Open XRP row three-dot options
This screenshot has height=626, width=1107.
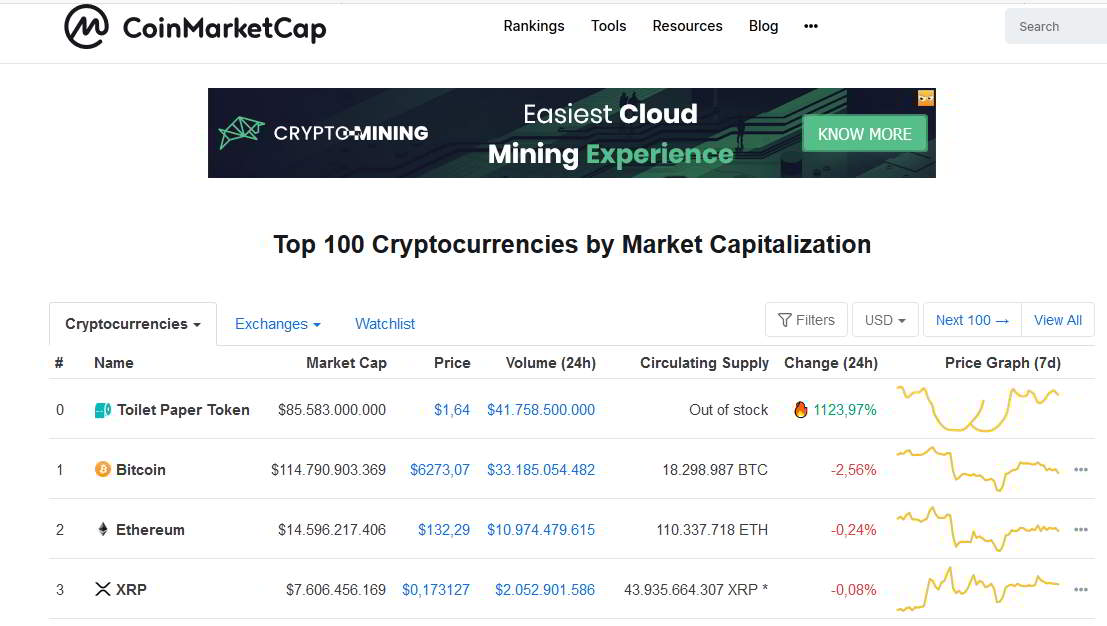click(1080, 589)
